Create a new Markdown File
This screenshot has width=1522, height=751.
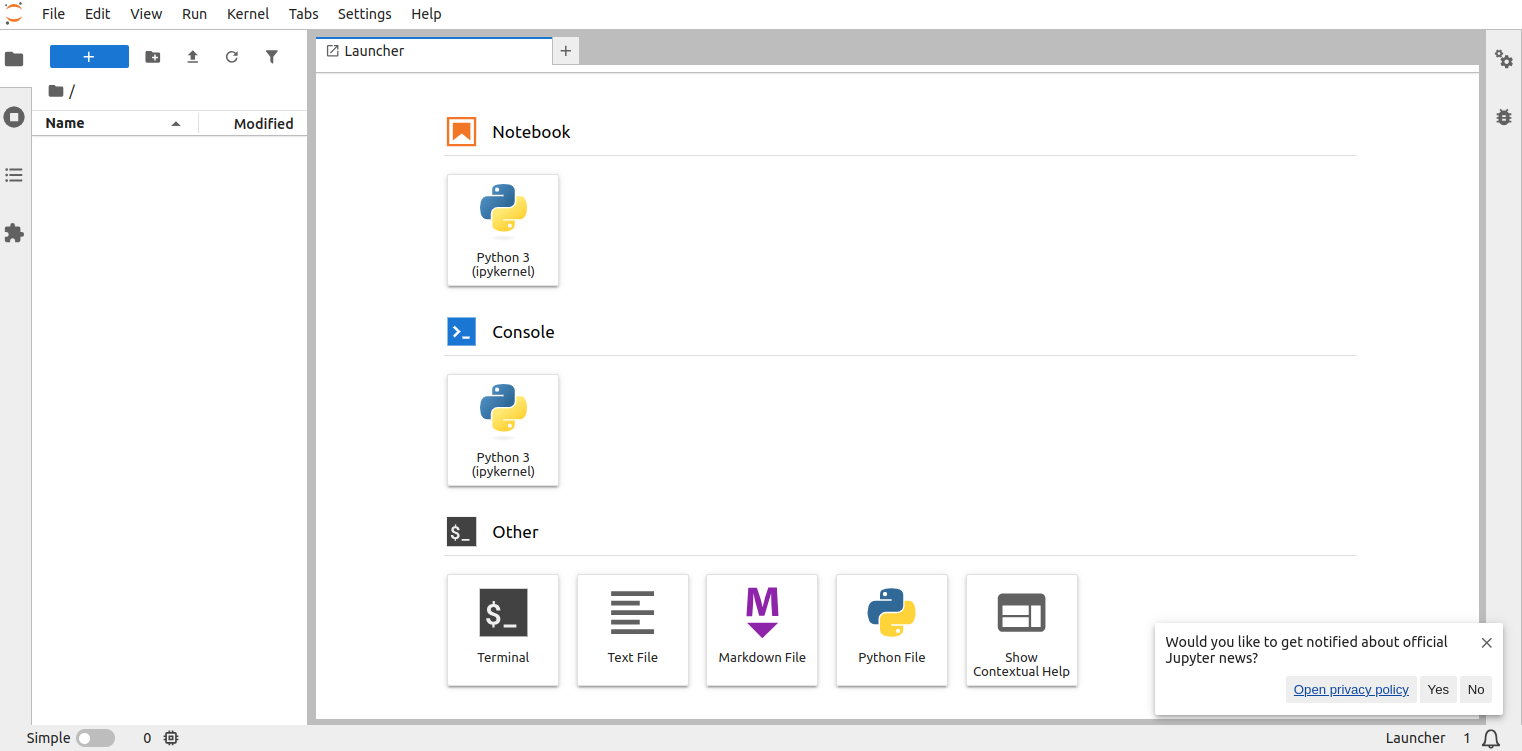[761, 629]
